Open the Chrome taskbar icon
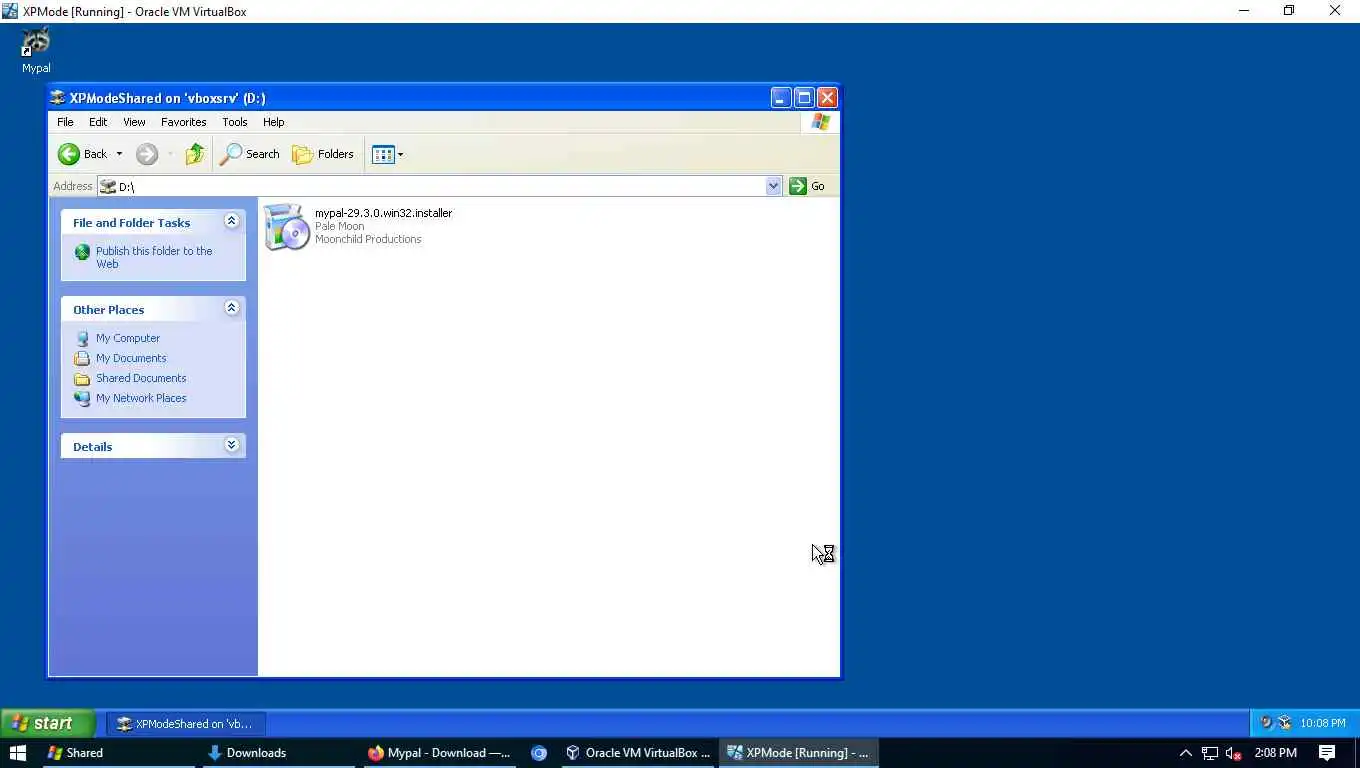1360x768 pixels. (x=539, y=753)
